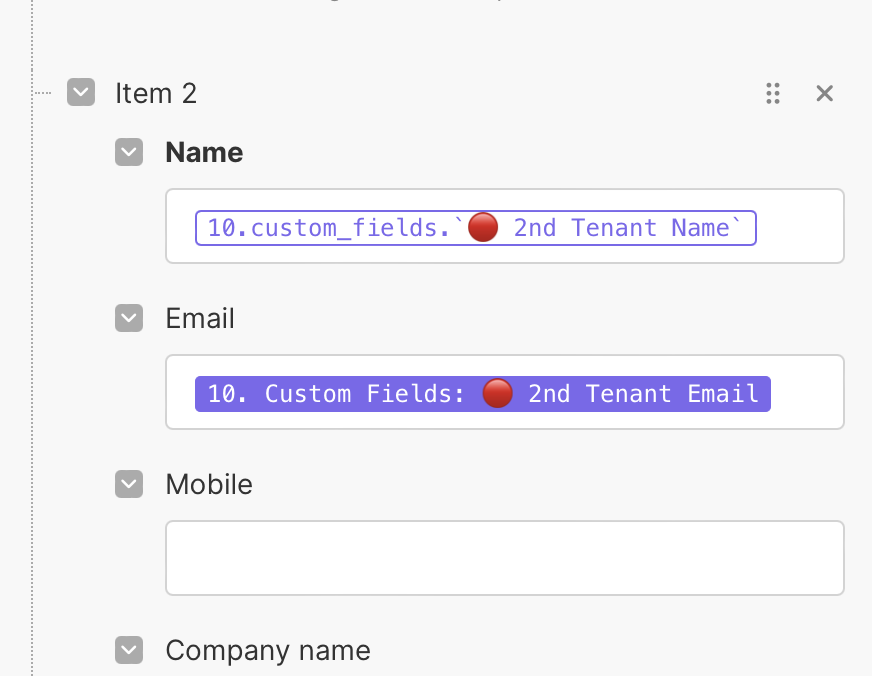Click the Company name field label
This screenshot has height=676, width=872.
pos(268,650)
